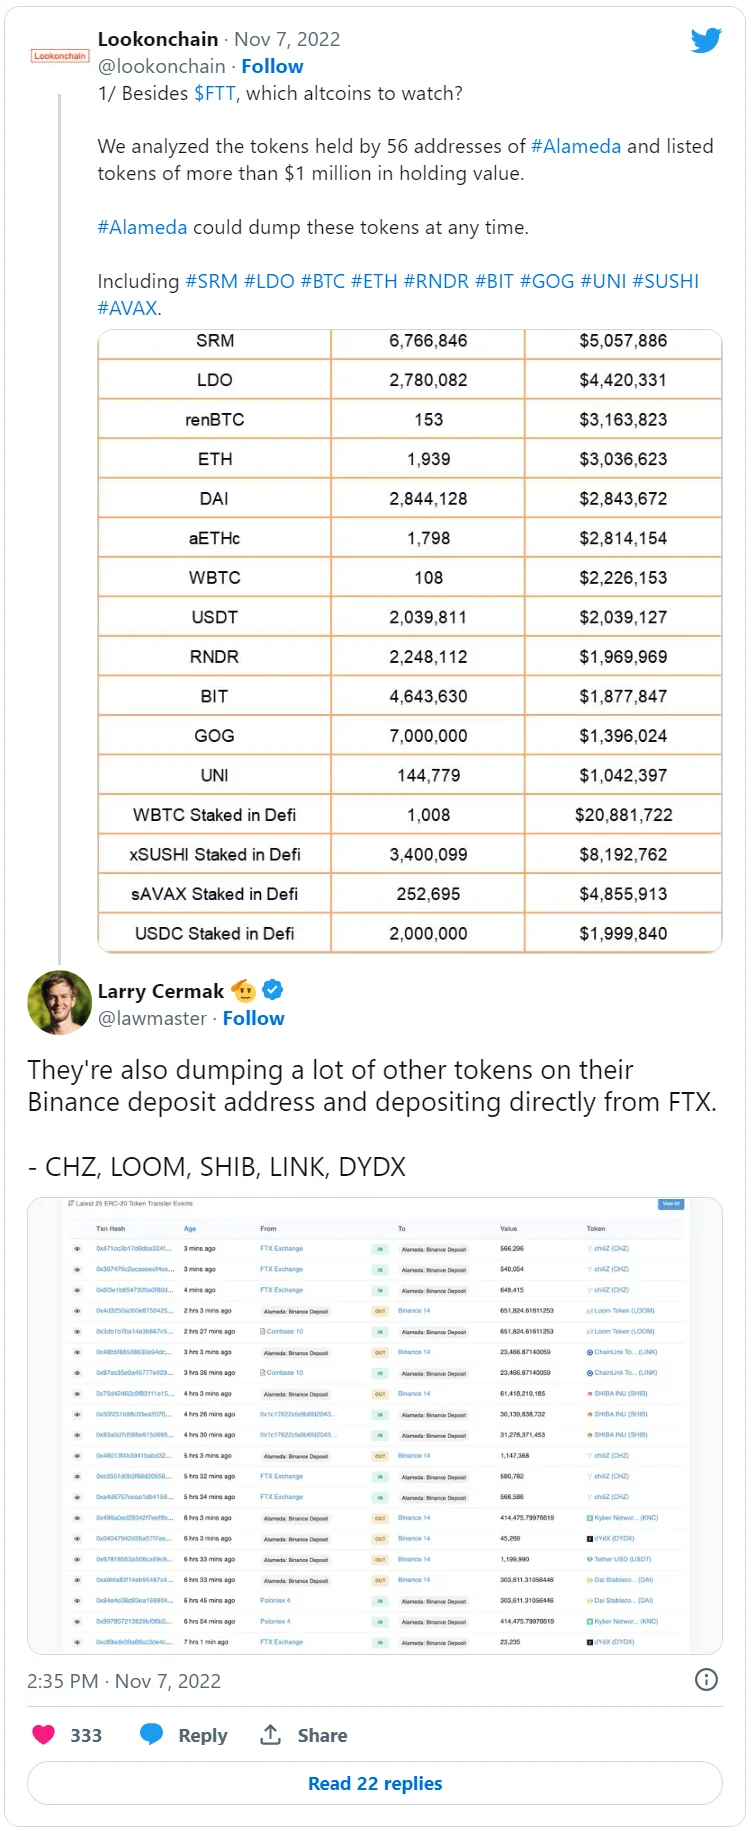Open the Alameda token holdings table image
Viewport: 751px width, 1831px height.
point(410,640)
